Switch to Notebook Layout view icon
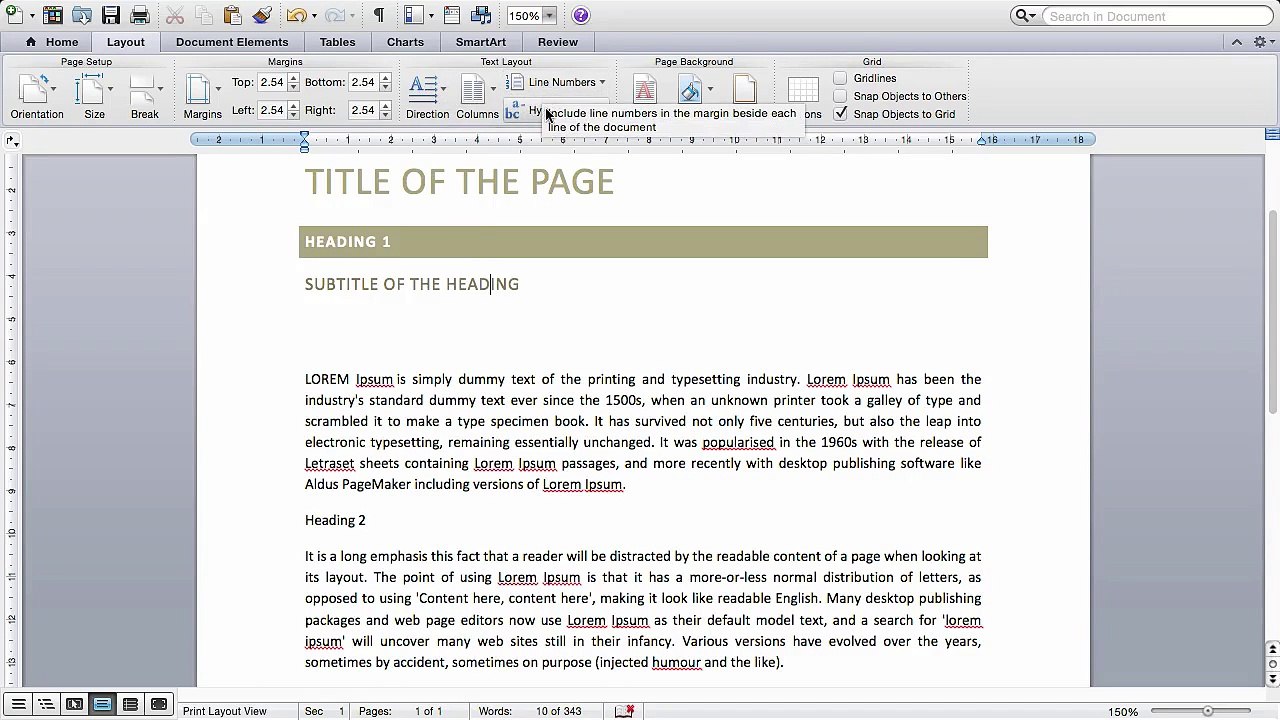1280x720 pixels. click(130, 705)
